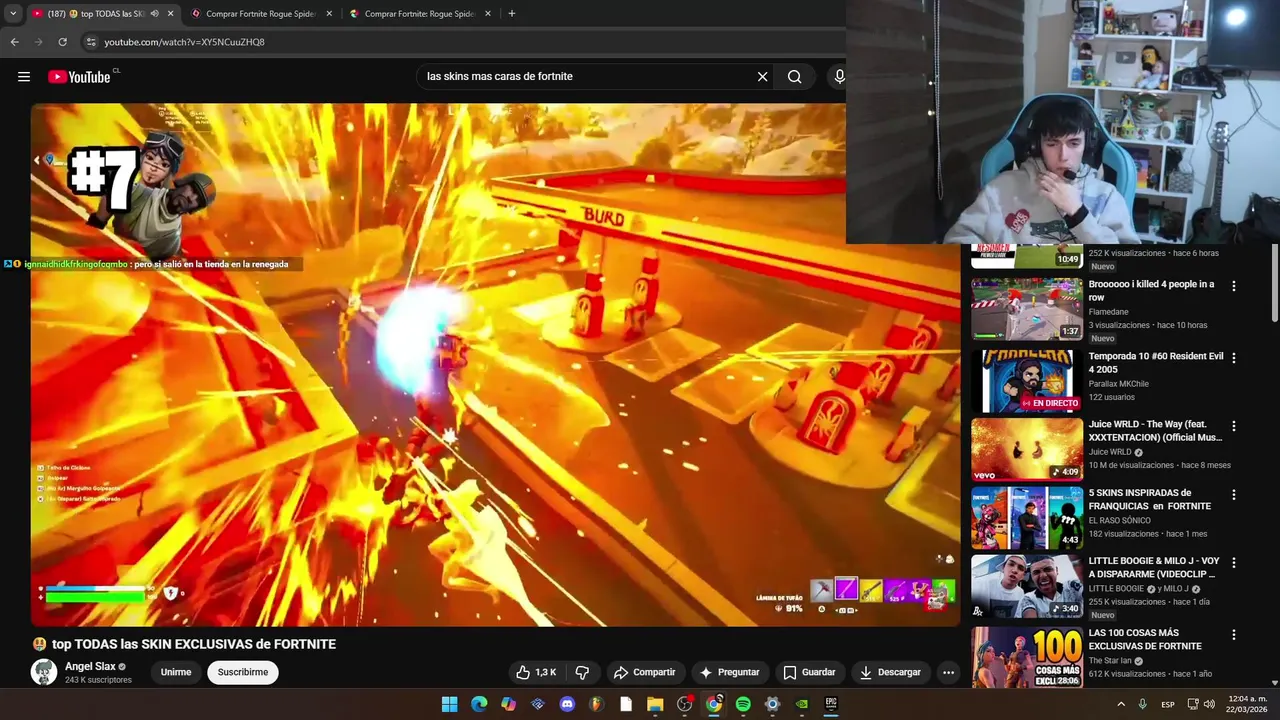The image size is (1280, 720).
Task: Open Windows Start menu
Action: 450,704
